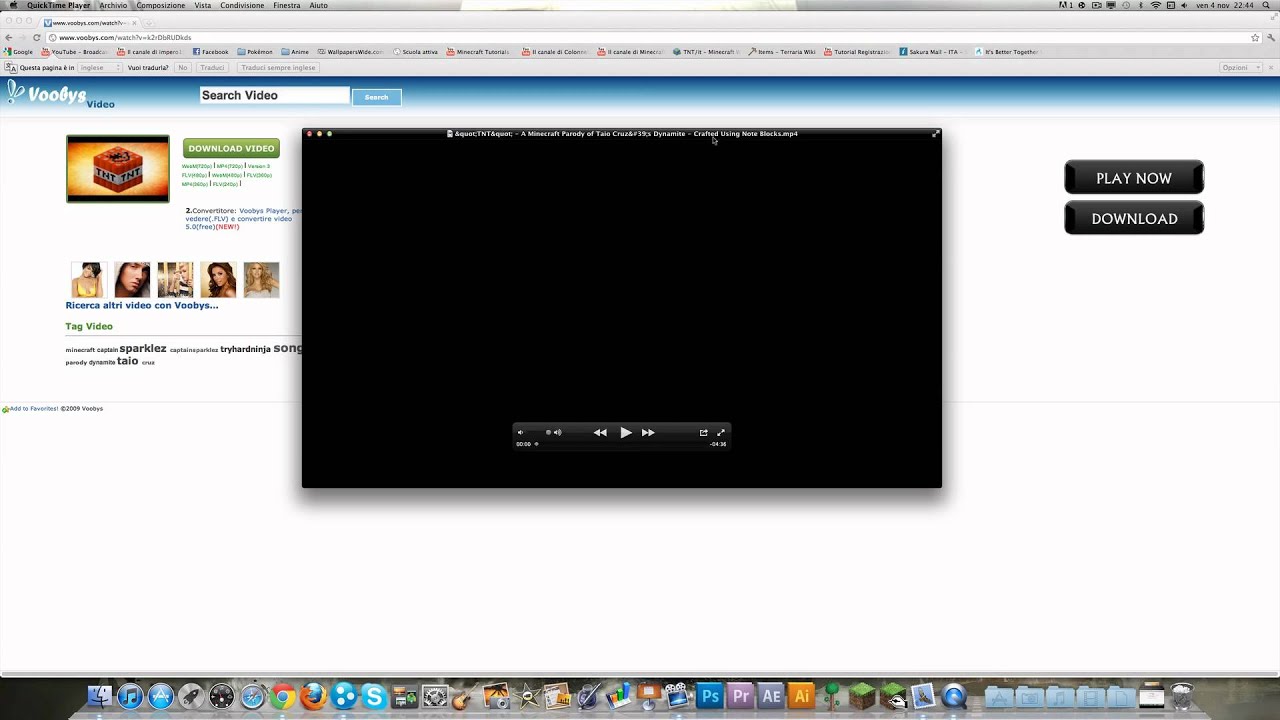
Task: Click the sparklez tag
Action: 143,349
